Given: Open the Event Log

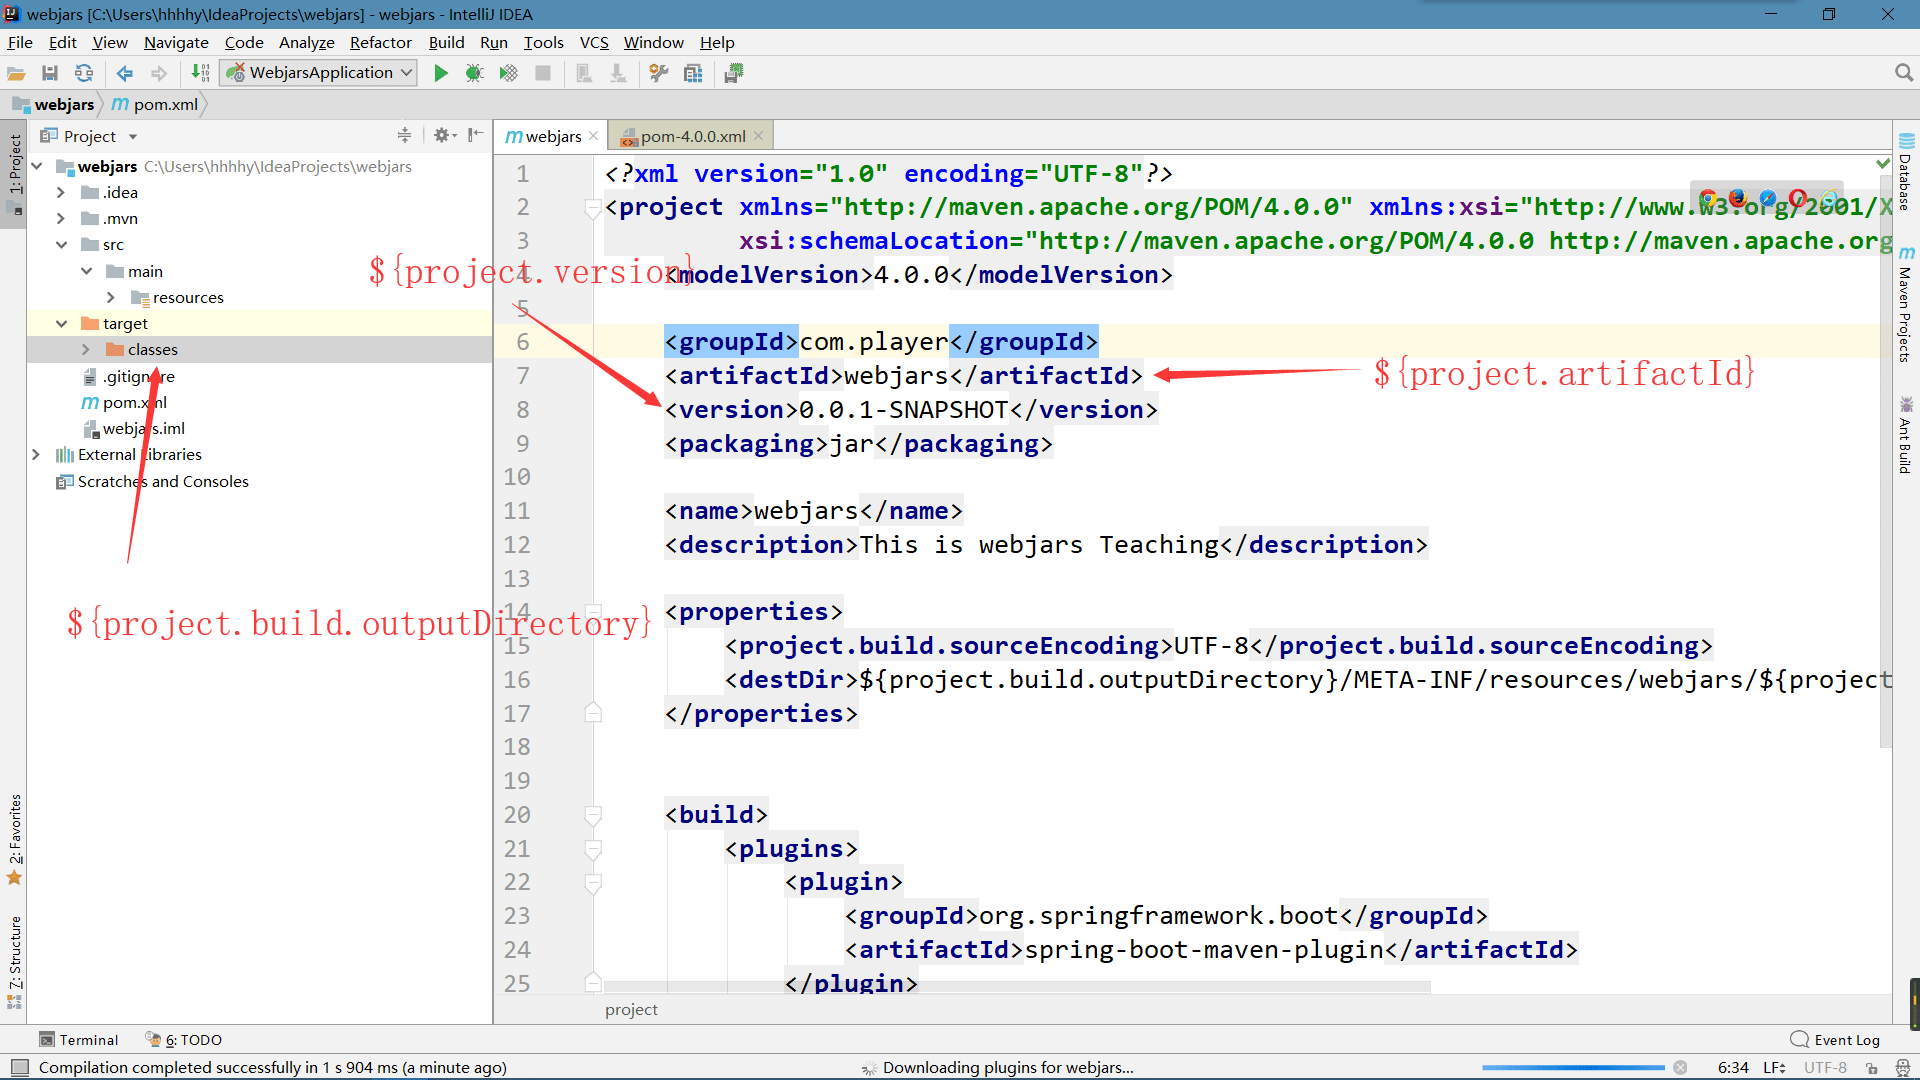Looking at the screenshot, I should pyautogui.click(x=1845, y=1039).
